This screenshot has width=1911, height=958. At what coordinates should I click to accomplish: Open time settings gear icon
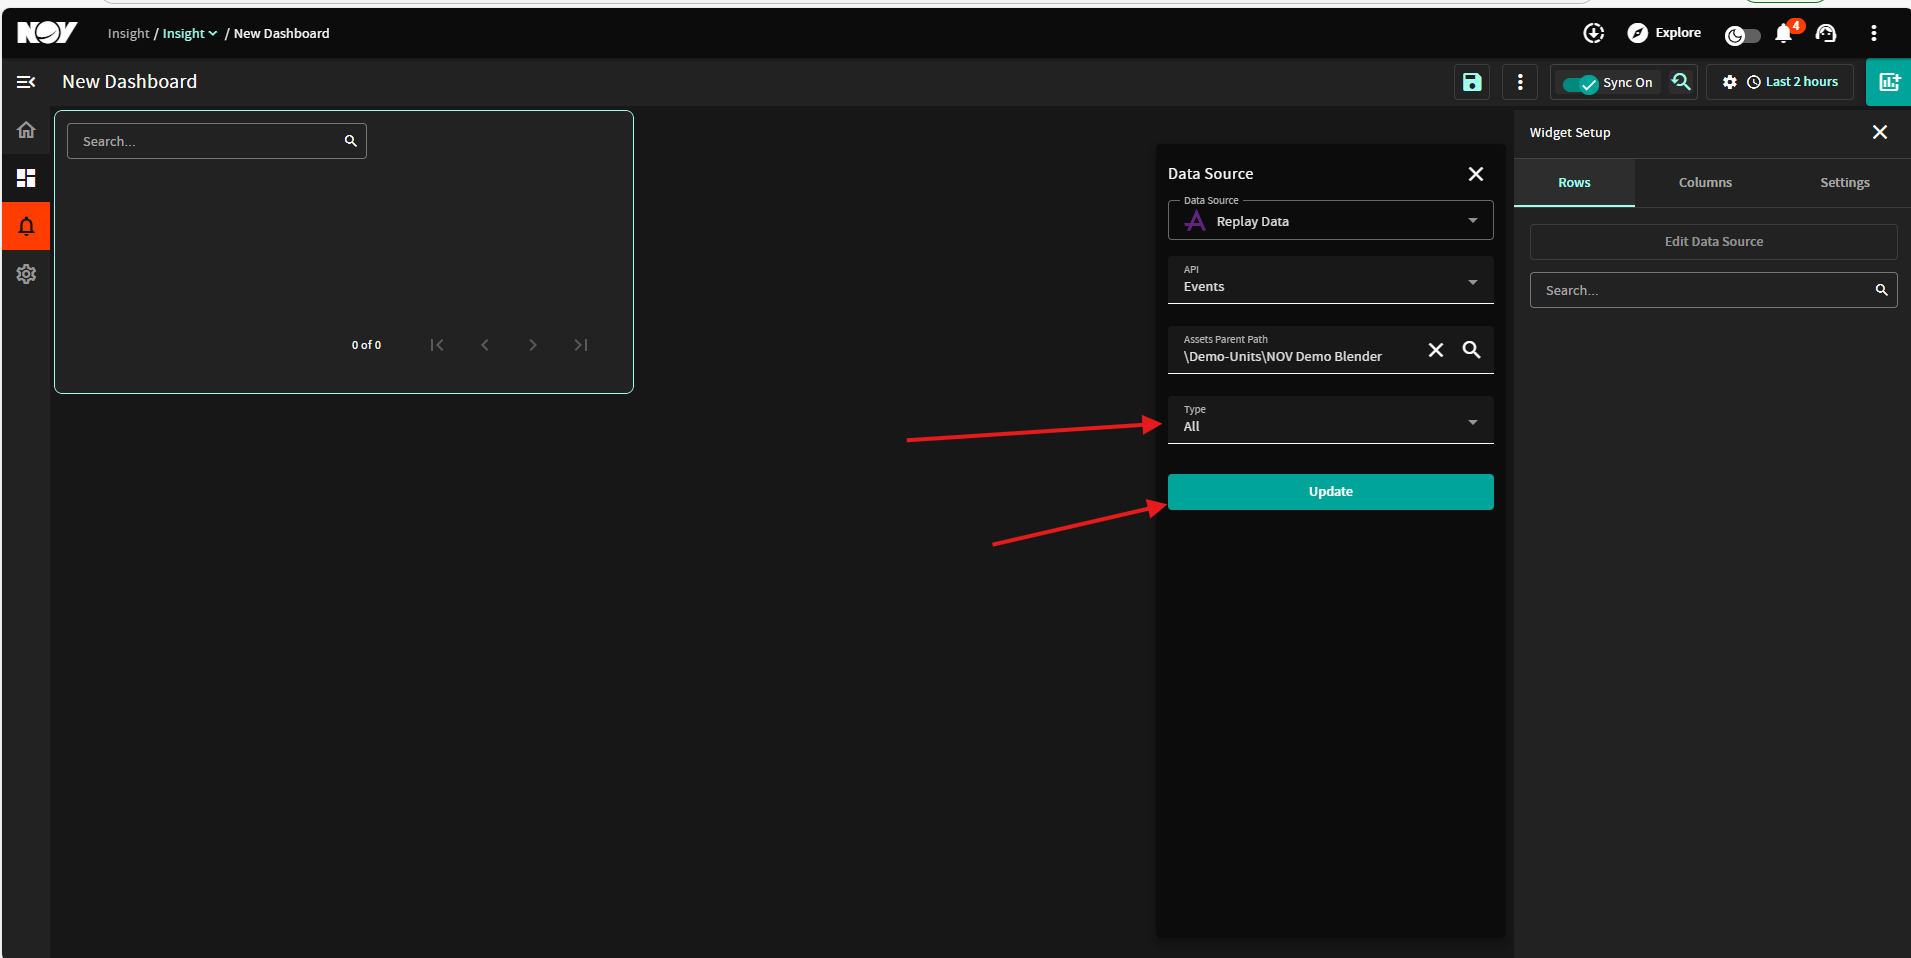[x=1730, y=82]
